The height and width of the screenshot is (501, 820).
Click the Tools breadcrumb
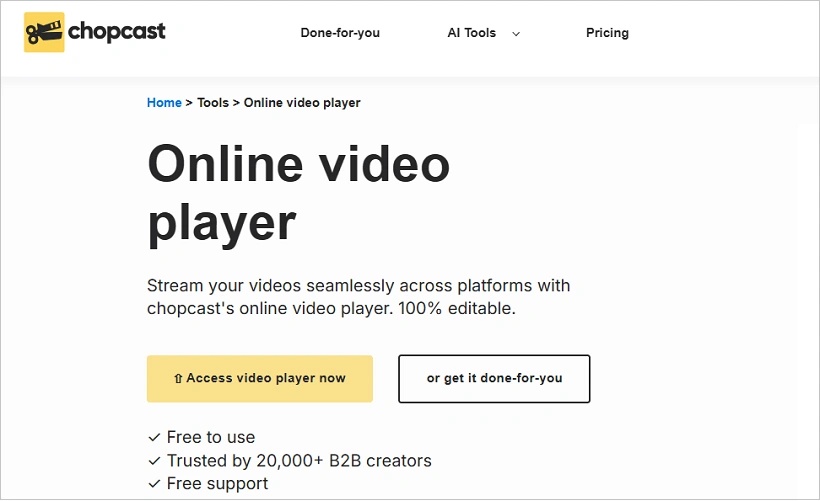point(213,103)
